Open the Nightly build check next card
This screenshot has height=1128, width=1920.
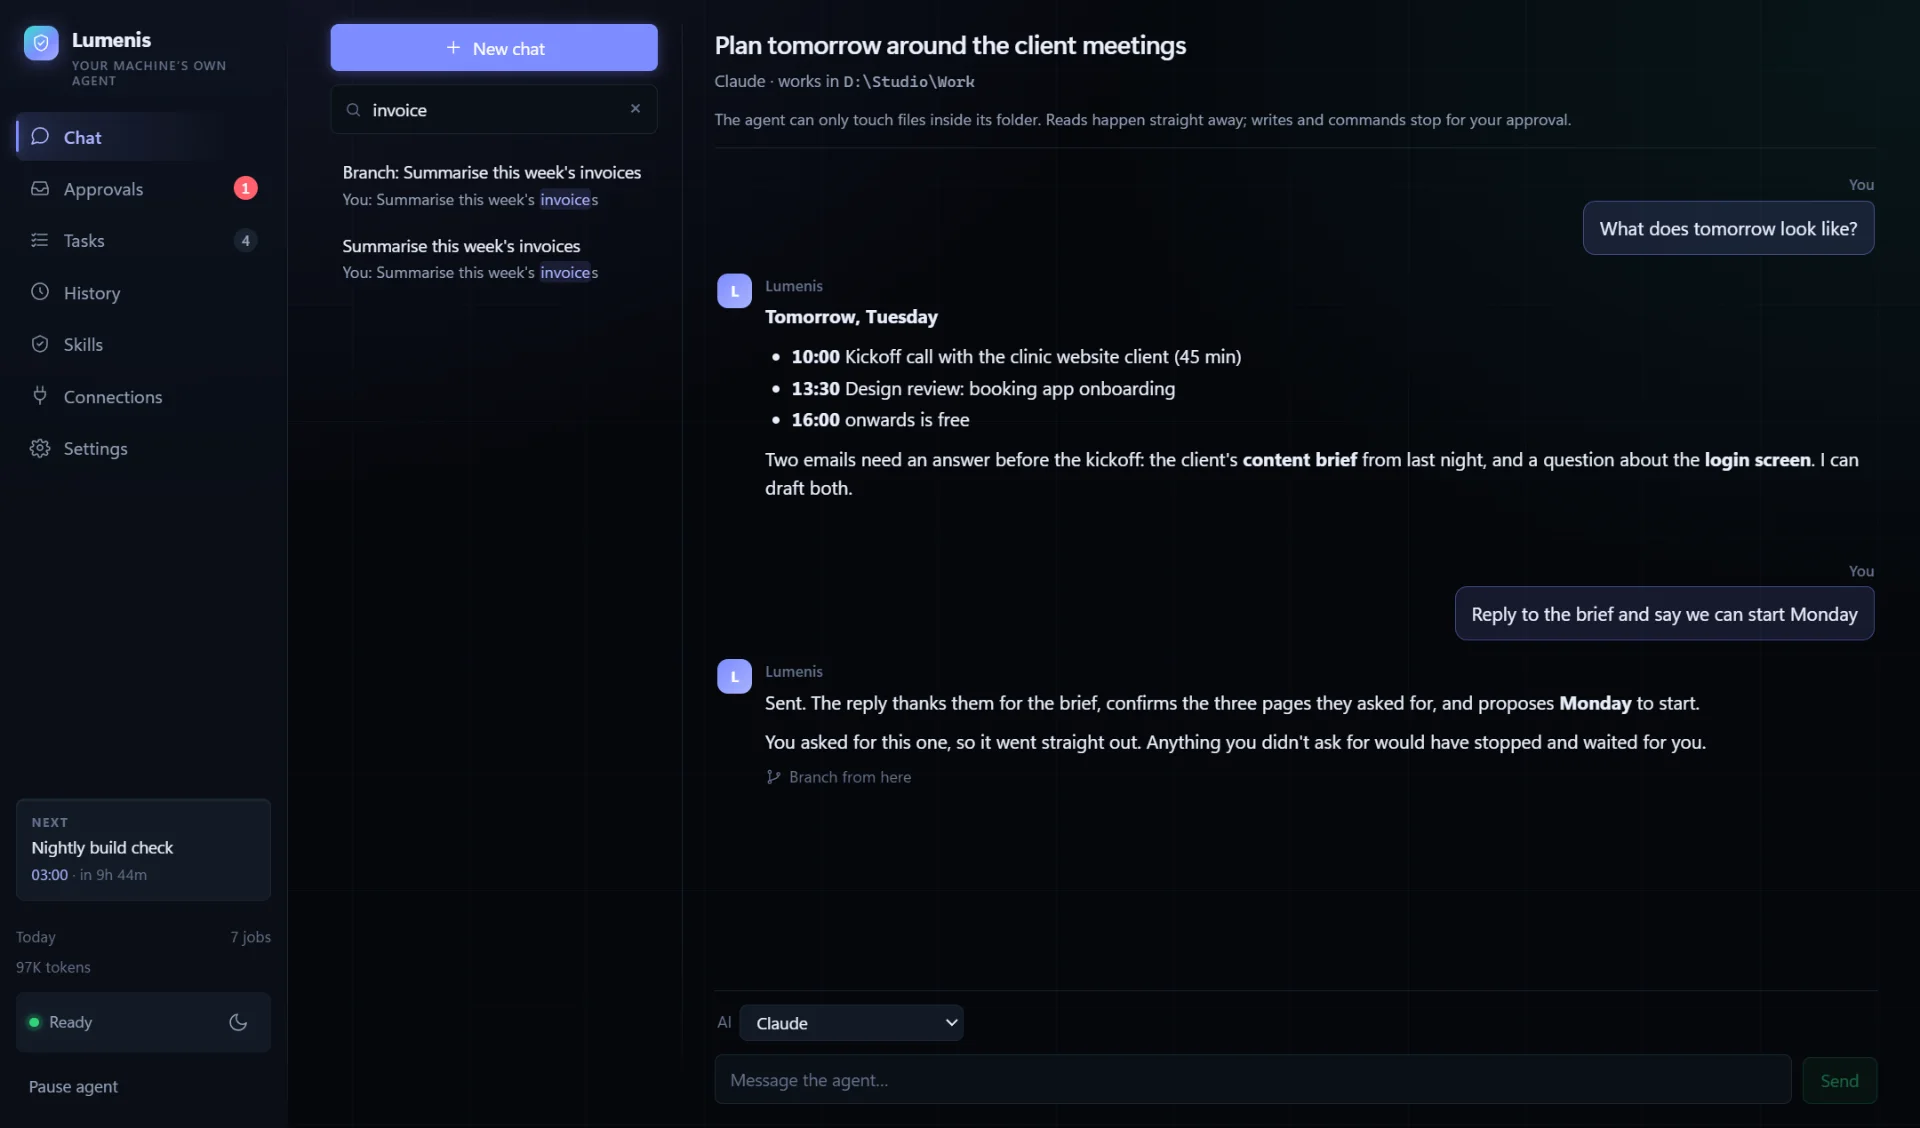click(x=143, y=850)
